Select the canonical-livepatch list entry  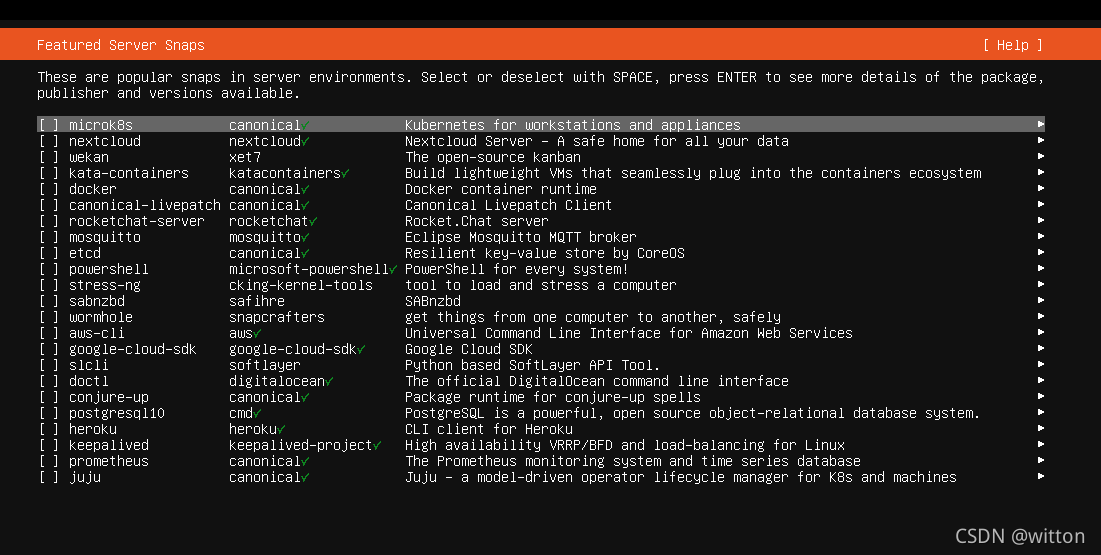[x=541, y=205]
